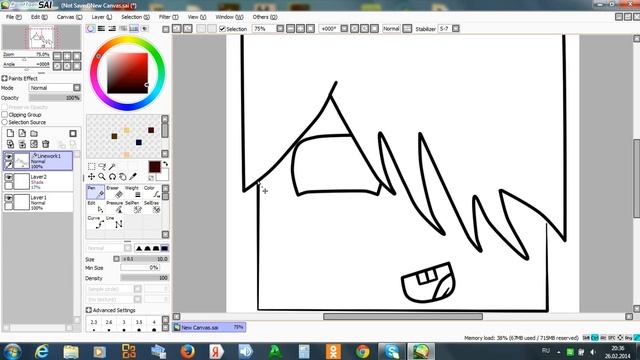Select the Edit control point tool
640x360 pixels.
tap(96, 207)
